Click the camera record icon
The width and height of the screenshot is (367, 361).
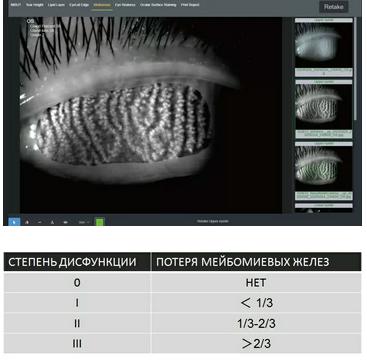[66, 222]
